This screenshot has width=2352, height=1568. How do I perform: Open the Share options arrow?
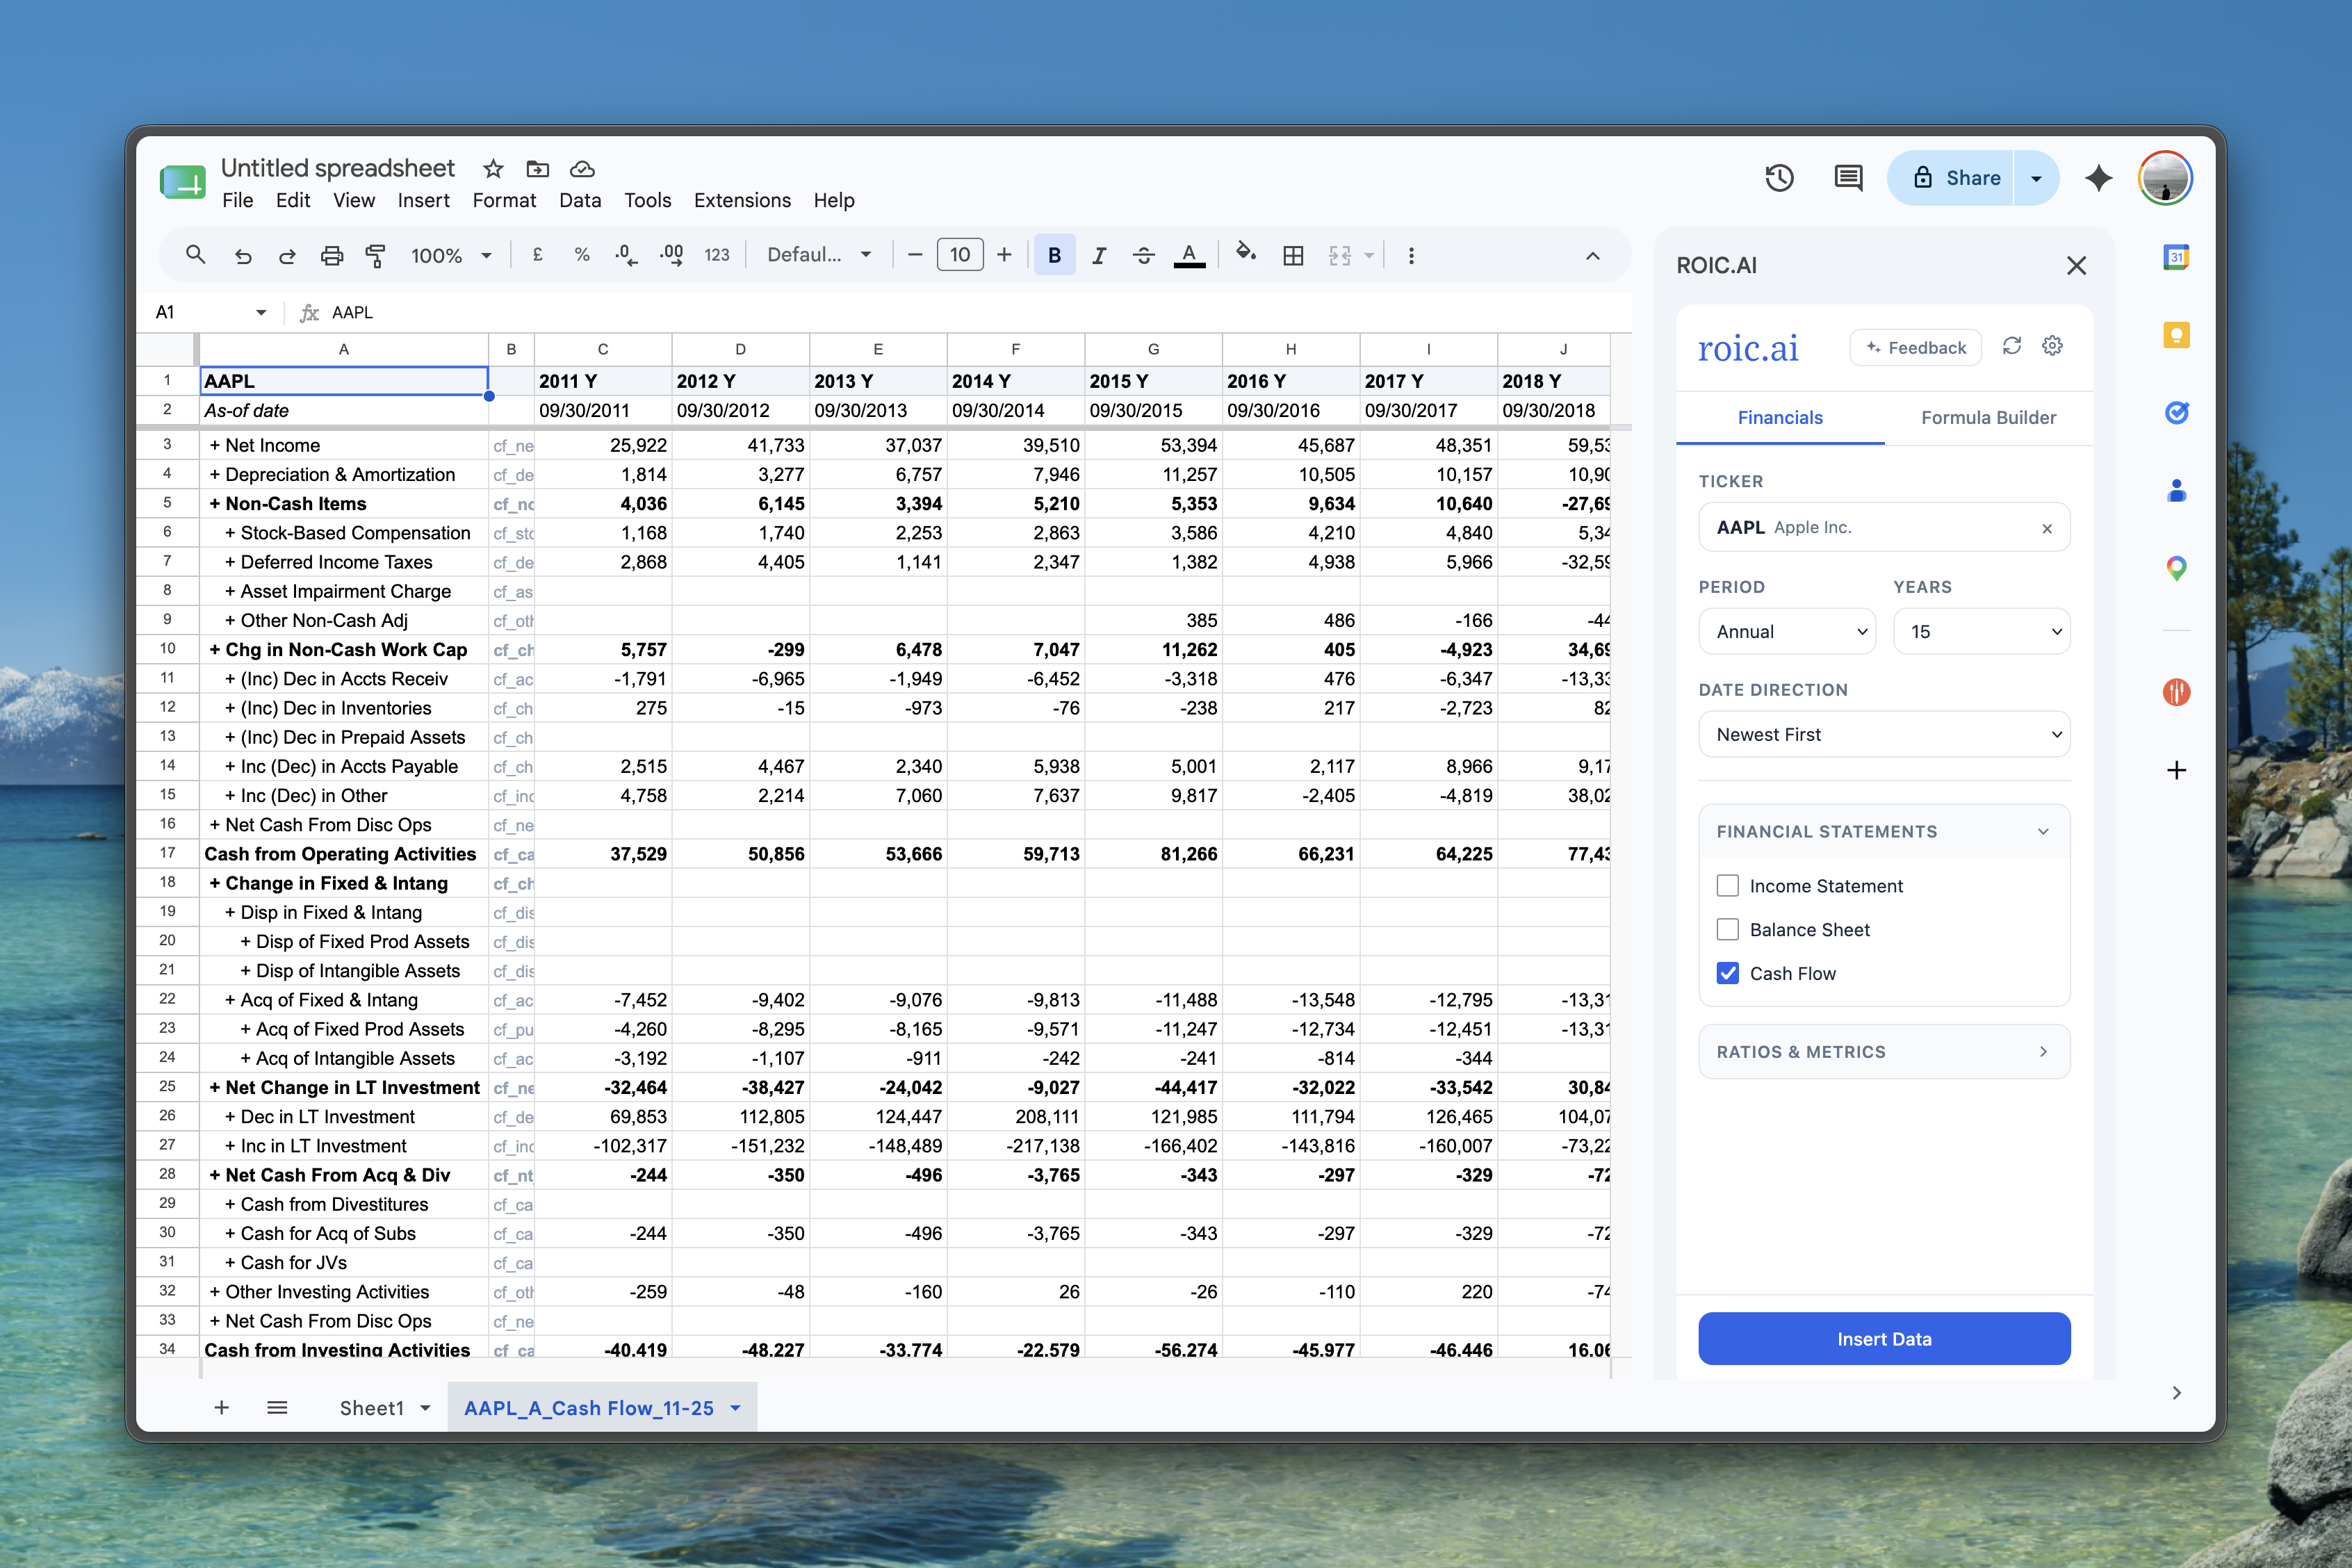[2036, 178]
